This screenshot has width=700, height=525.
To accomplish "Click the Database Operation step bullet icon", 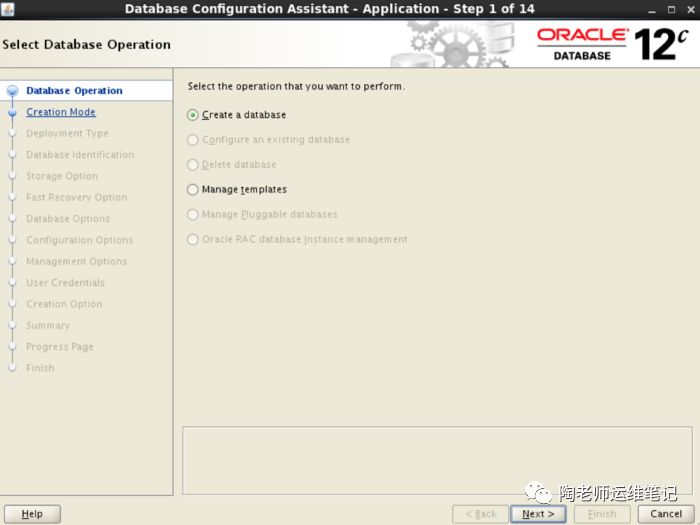I will point(12,91).
